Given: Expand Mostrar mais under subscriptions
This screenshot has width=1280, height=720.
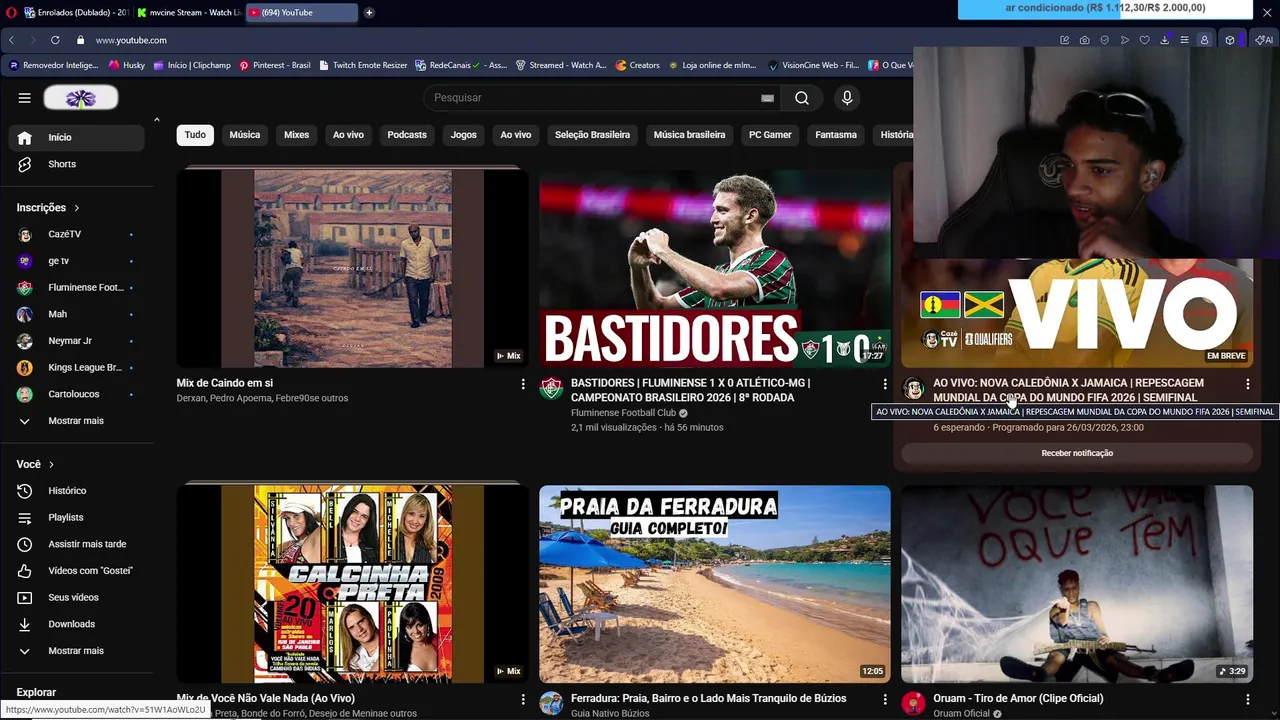Looking at the screenshot, I should 77,421.
